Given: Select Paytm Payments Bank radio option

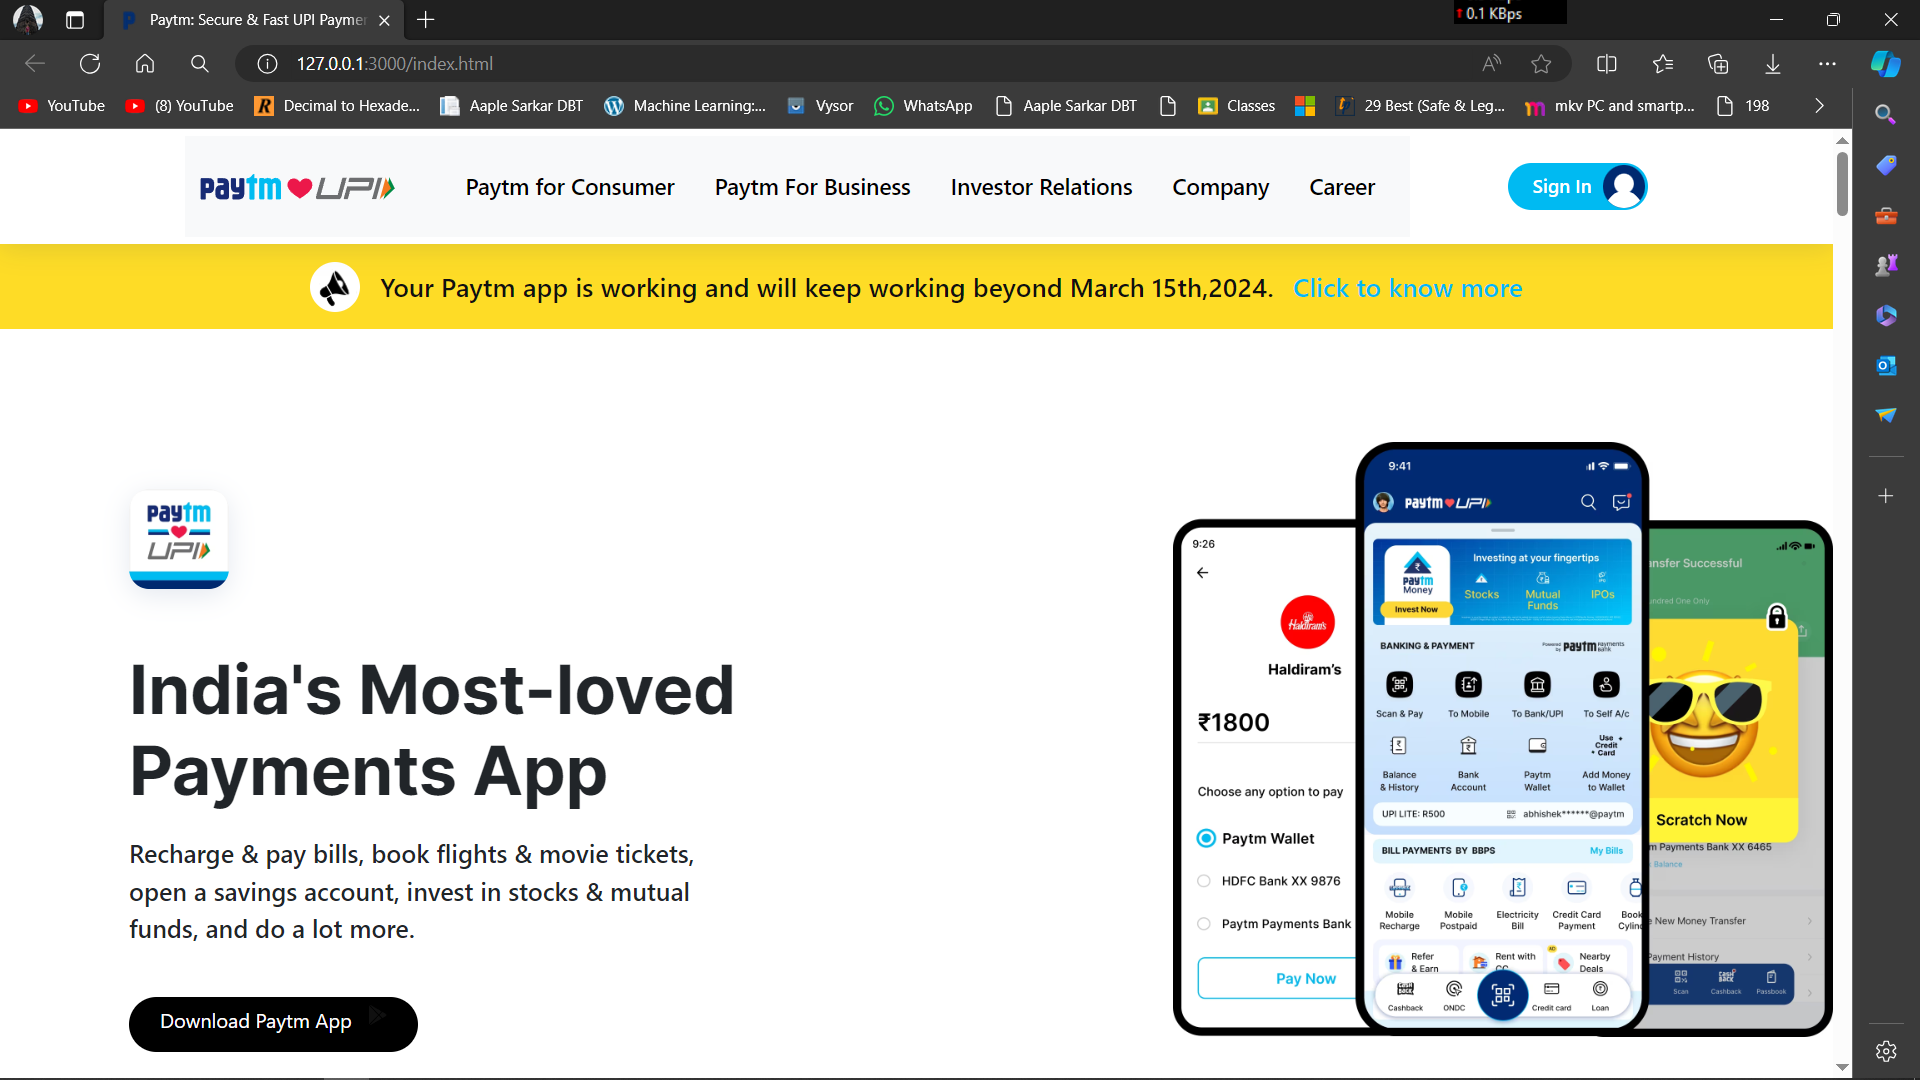Looking at the screenshot, I should click(x=1204, y=924).
